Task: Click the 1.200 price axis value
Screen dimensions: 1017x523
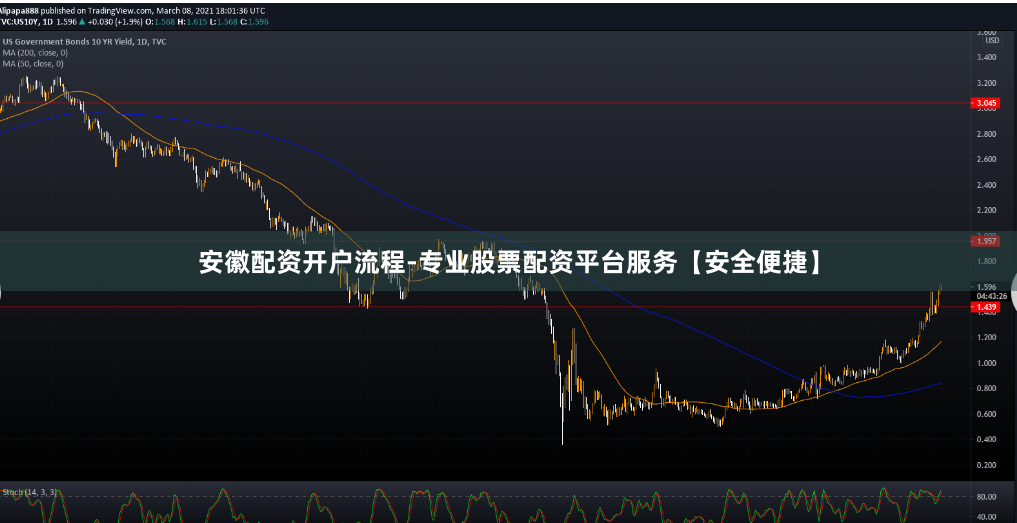Action: pos(987,337)
